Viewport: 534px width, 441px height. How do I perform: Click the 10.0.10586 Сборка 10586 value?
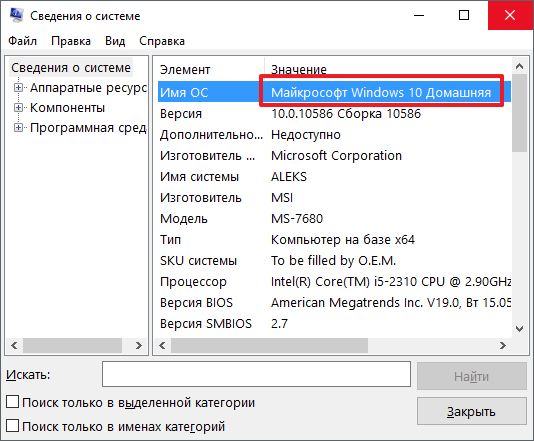(346, 113)
